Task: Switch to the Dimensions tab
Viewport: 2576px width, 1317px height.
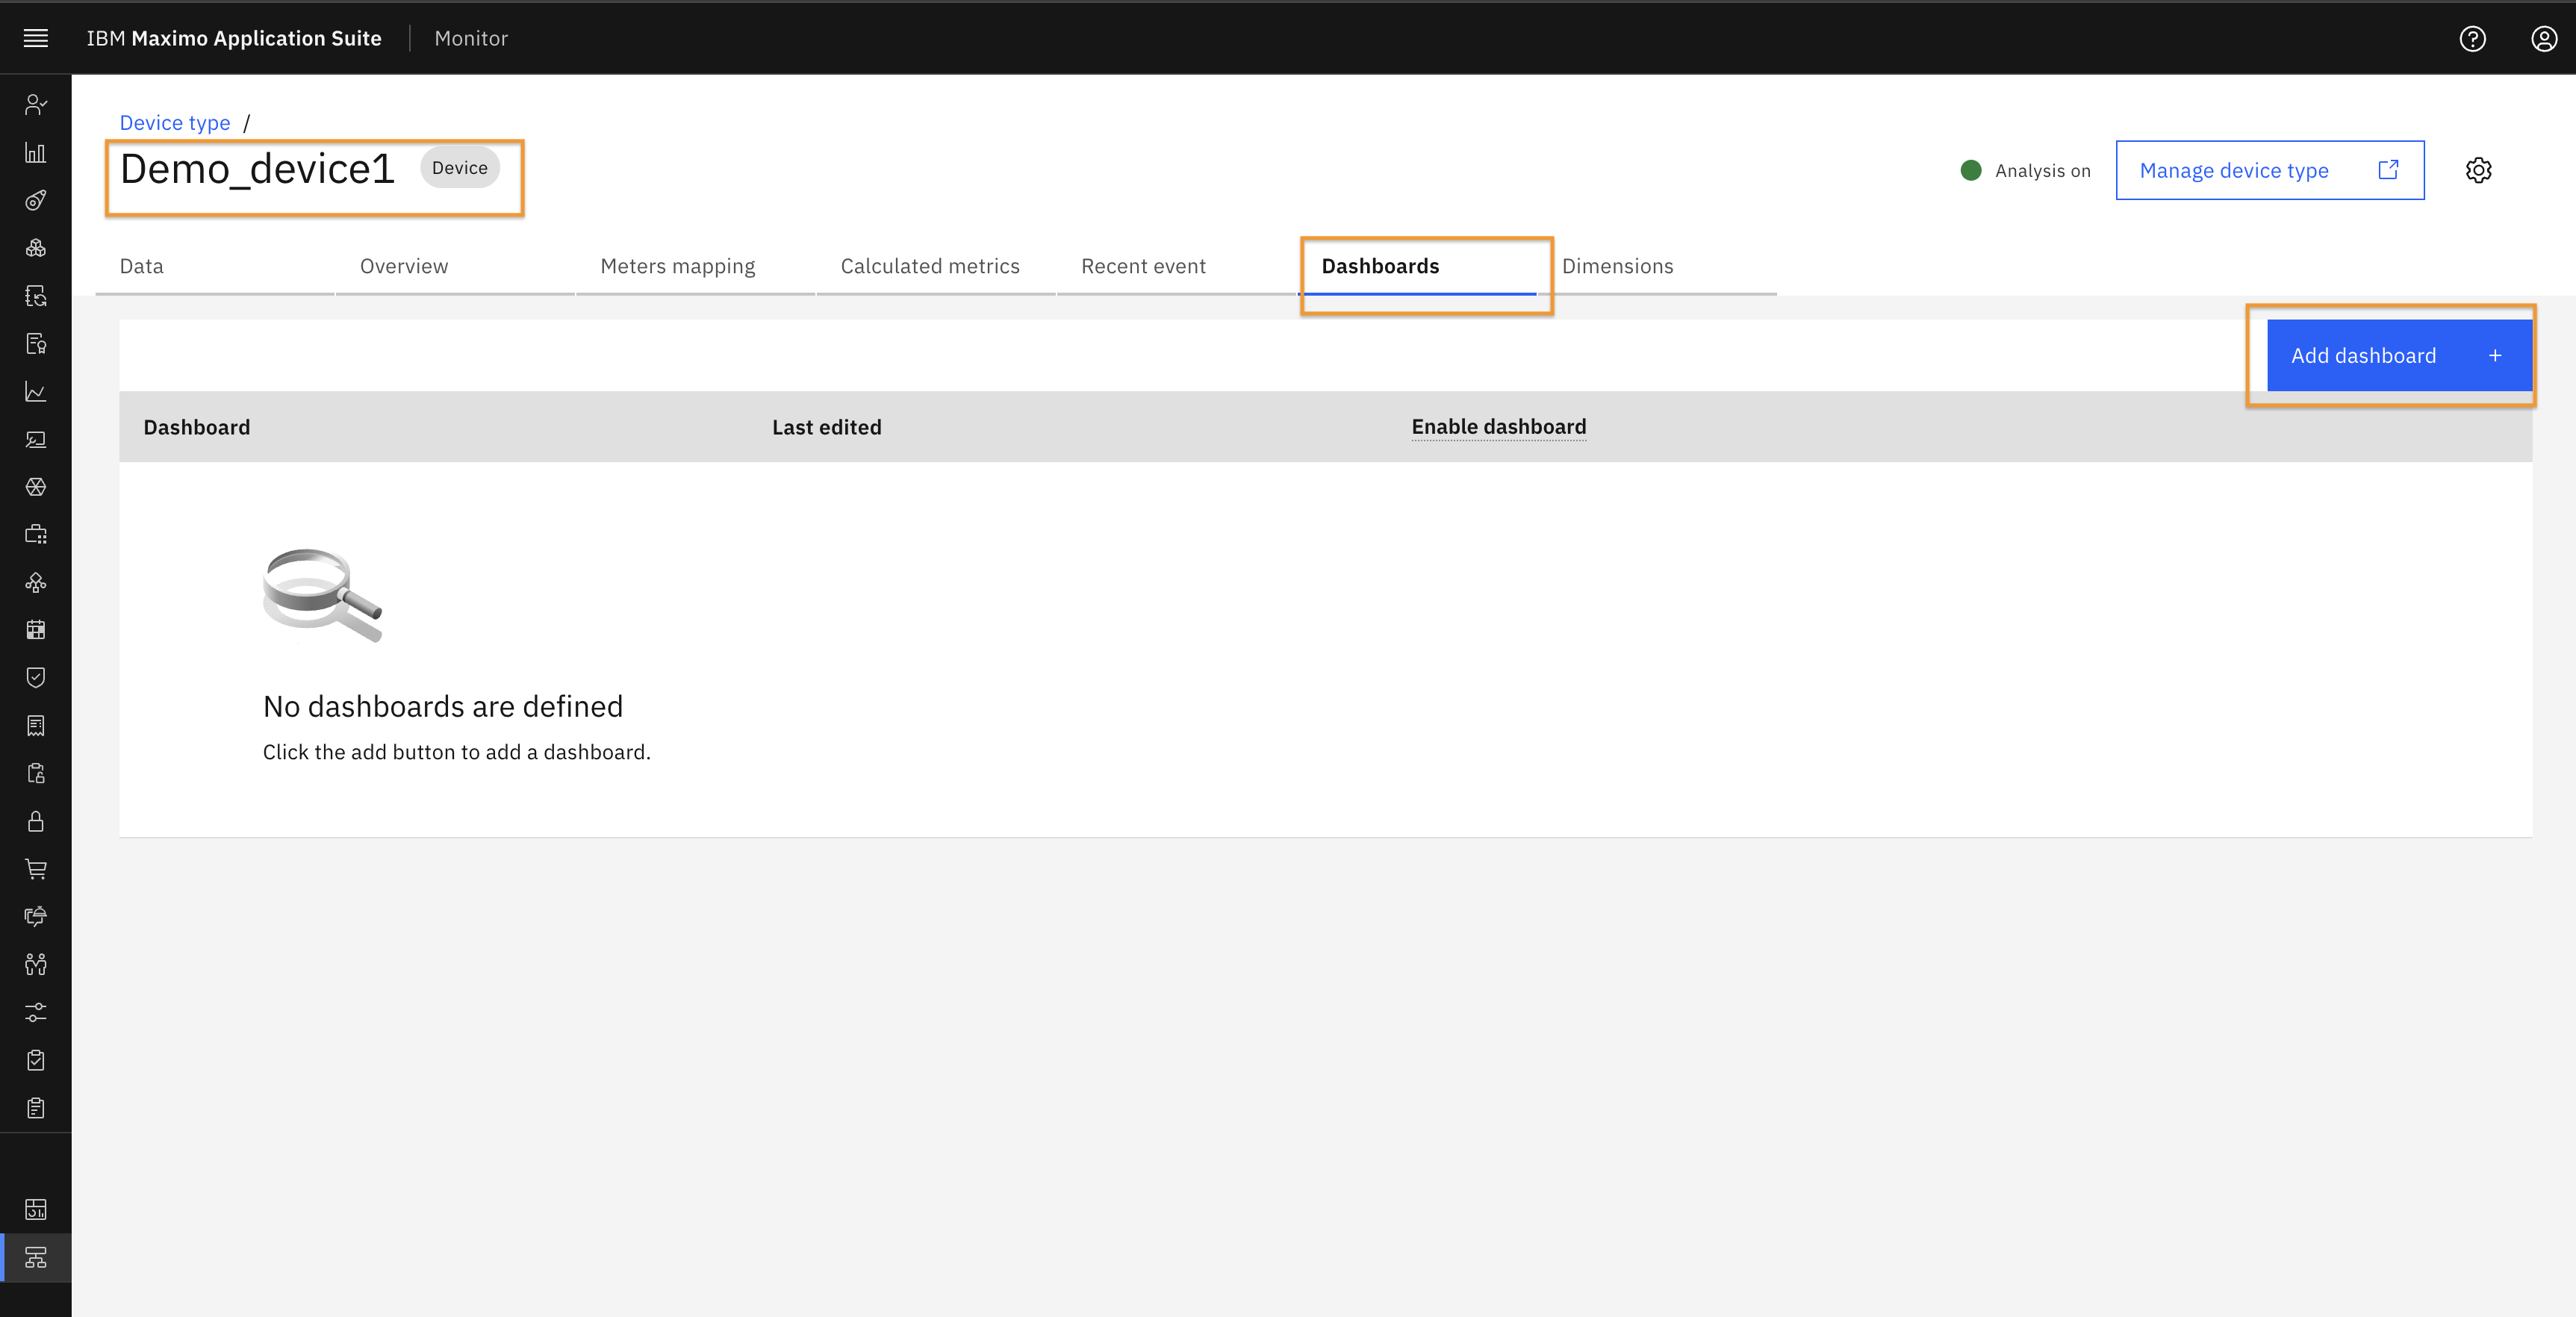Action: pyautogui.click(x=1658, y=266)
